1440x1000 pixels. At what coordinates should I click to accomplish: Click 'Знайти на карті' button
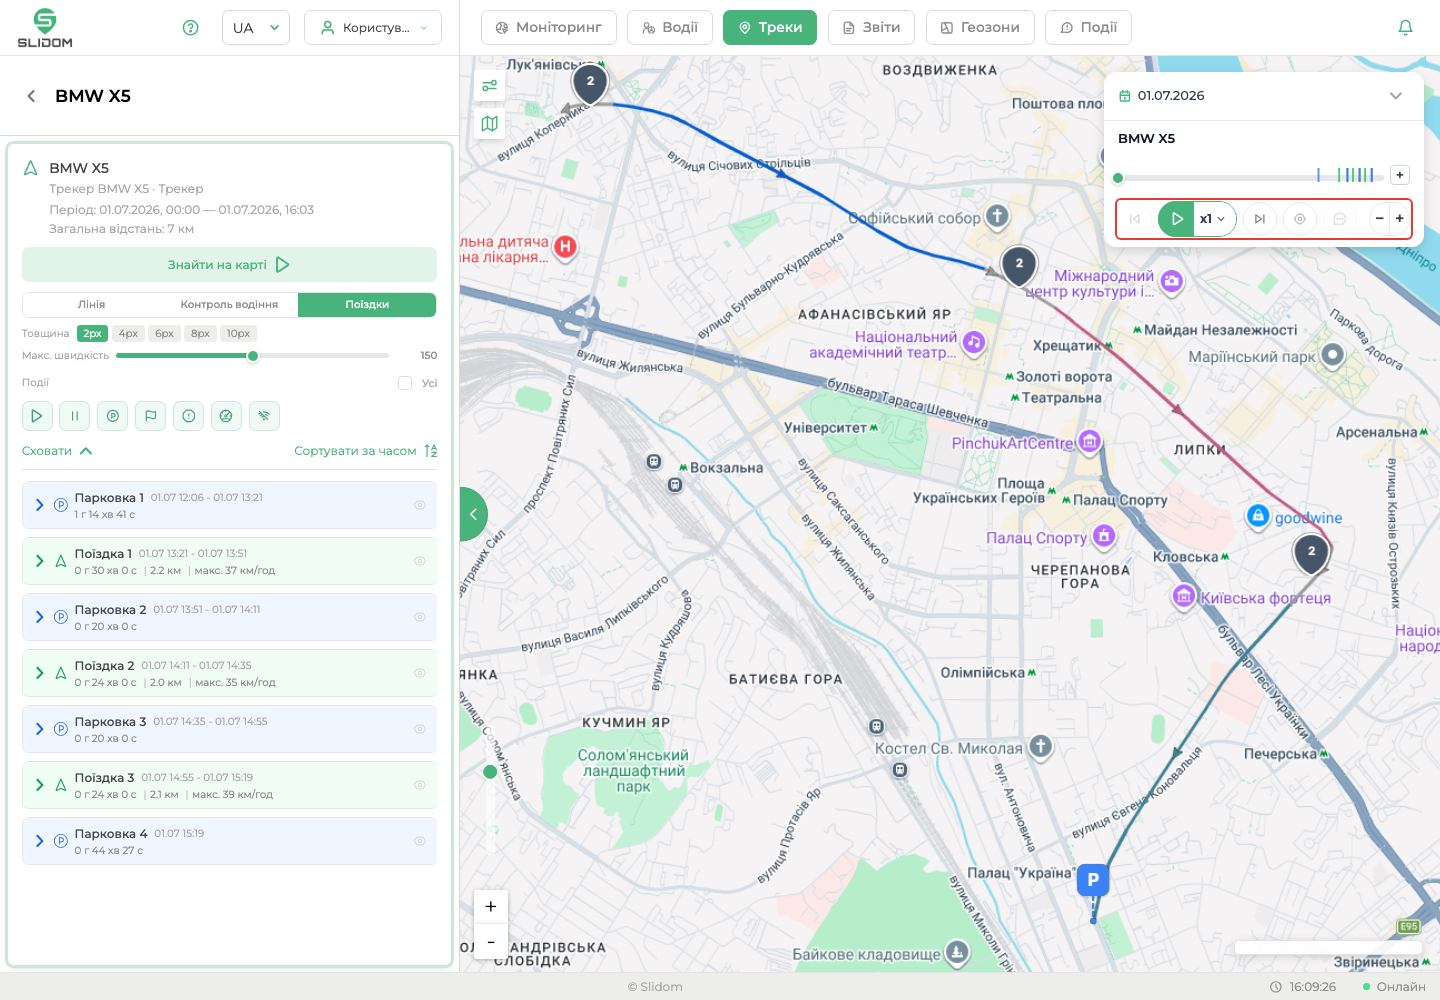click(x=229, y=265)
